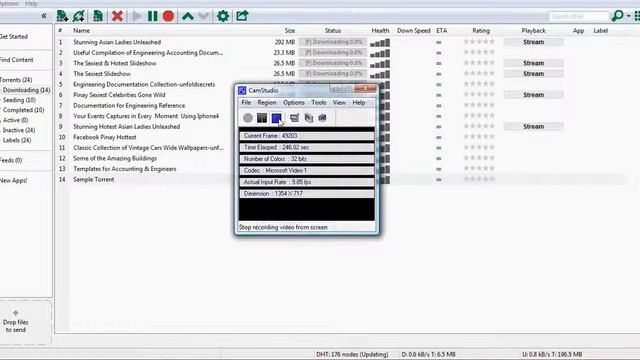Stream 'Stunning Asian Ladies Unleashed' torrent

[533, 42]
